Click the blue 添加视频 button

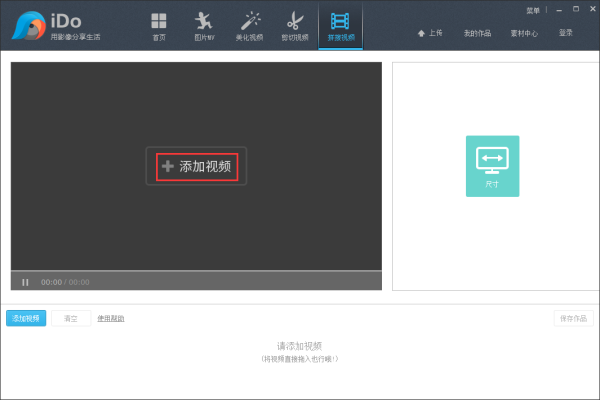pyautogui.click(x=26, y=318)
